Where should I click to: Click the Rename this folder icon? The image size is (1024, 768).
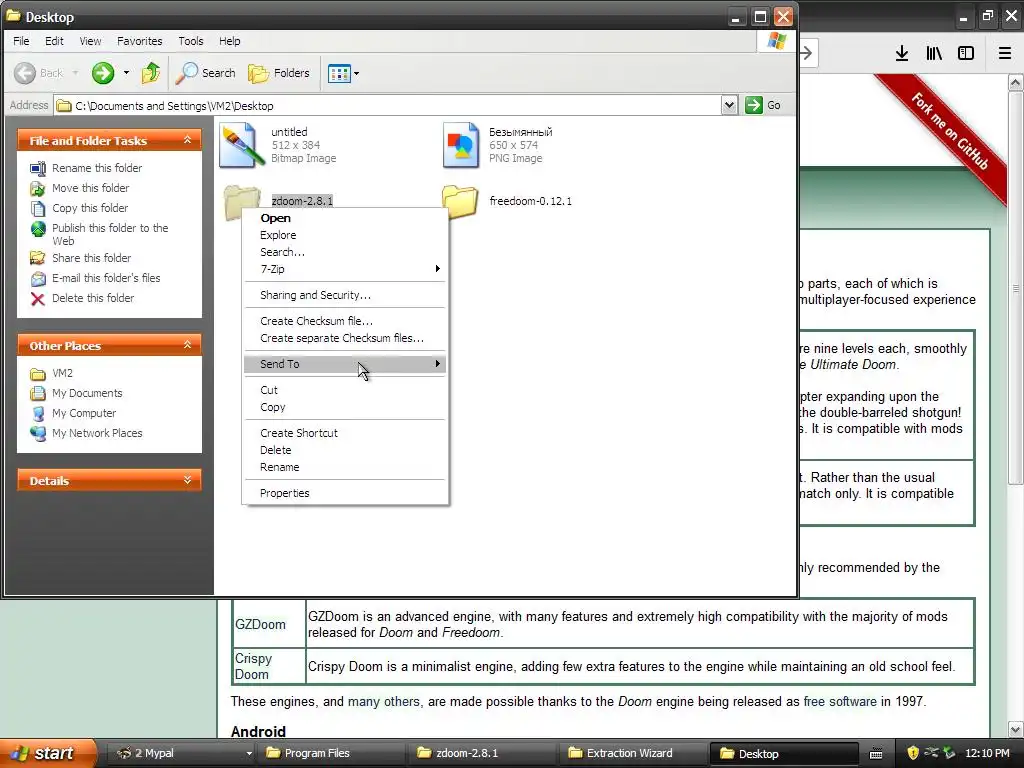click(38, 168)
